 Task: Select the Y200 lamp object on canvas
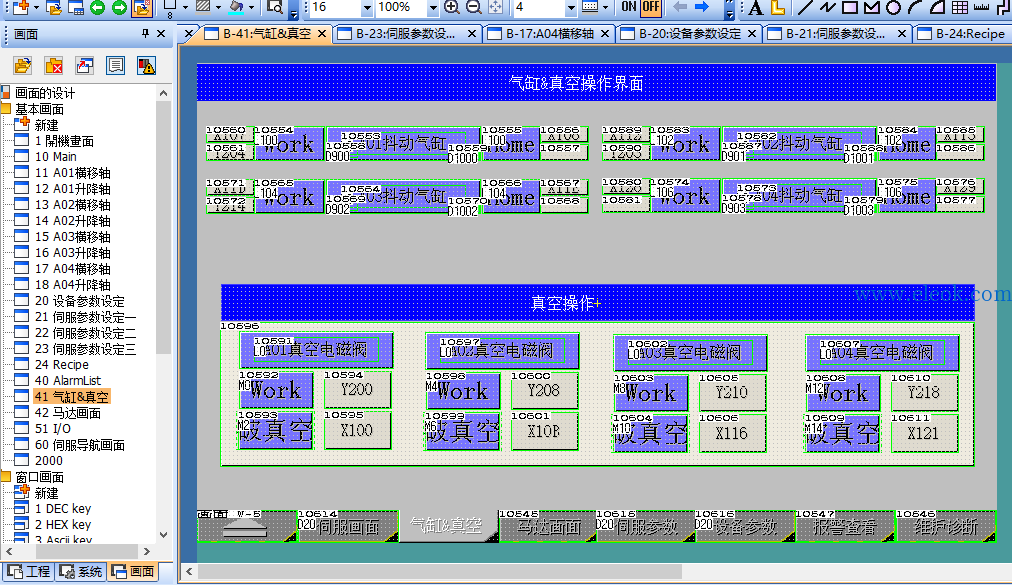[x=357, y=390]
